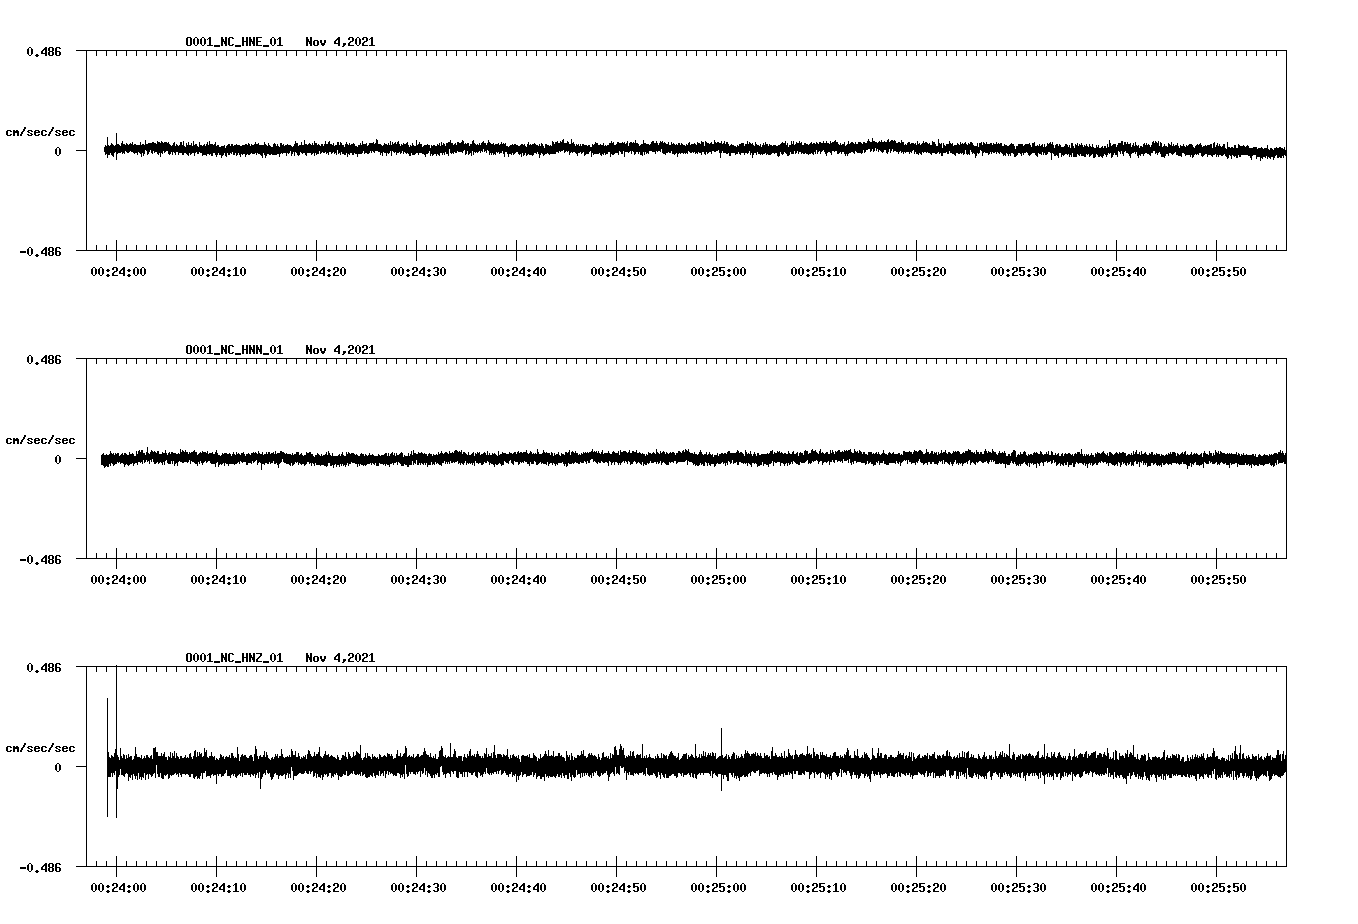Screen dimensions: 1358x924
Task: Click the 0.486 upper limit on HNE axis
Action: tap(44, 51)
